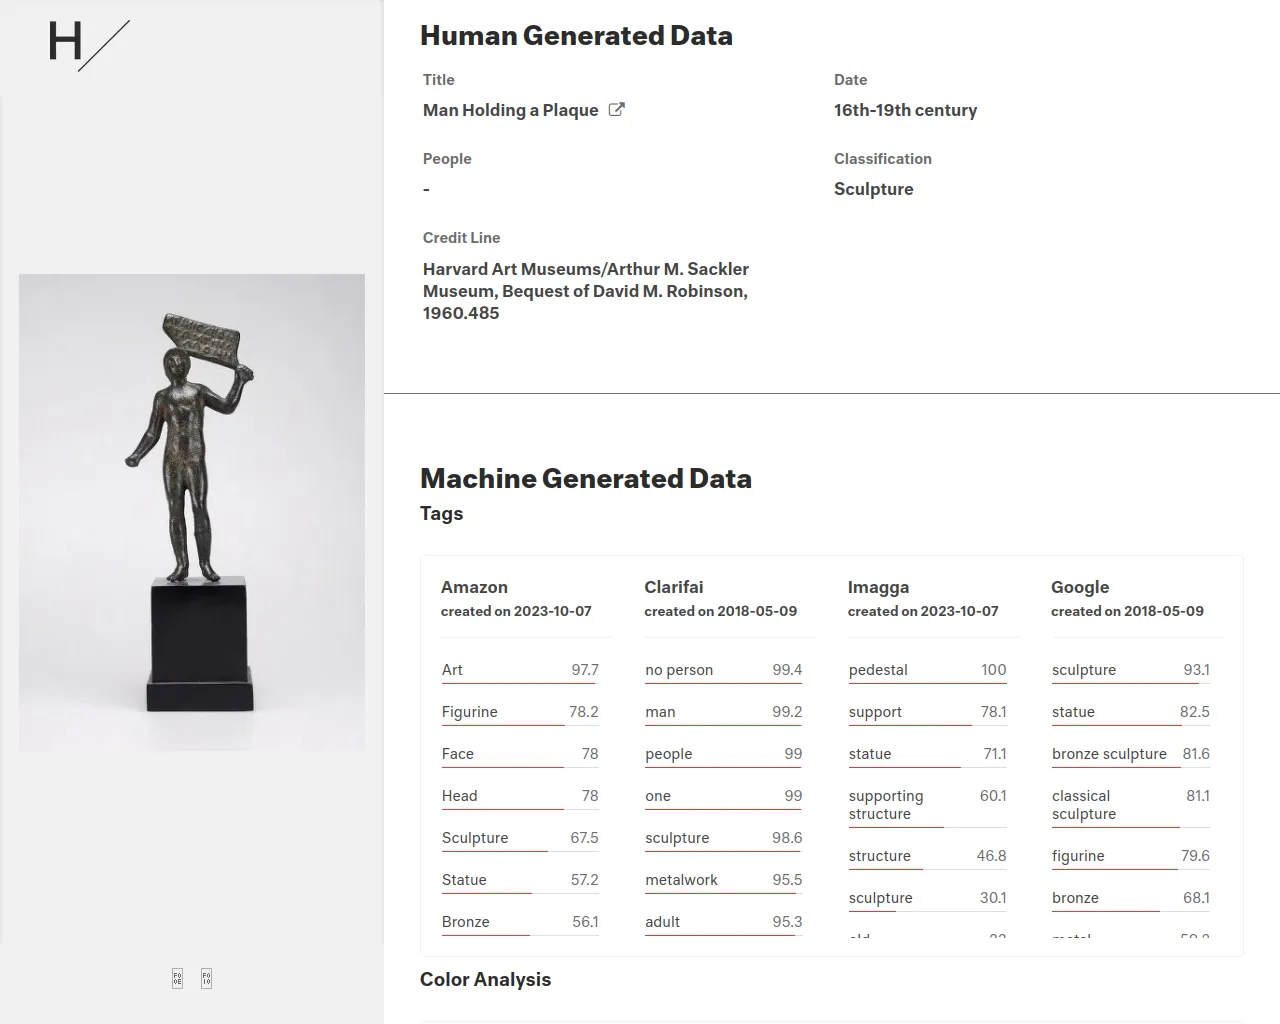Open the Man Holding a Plaque title link

click(510, 110)
